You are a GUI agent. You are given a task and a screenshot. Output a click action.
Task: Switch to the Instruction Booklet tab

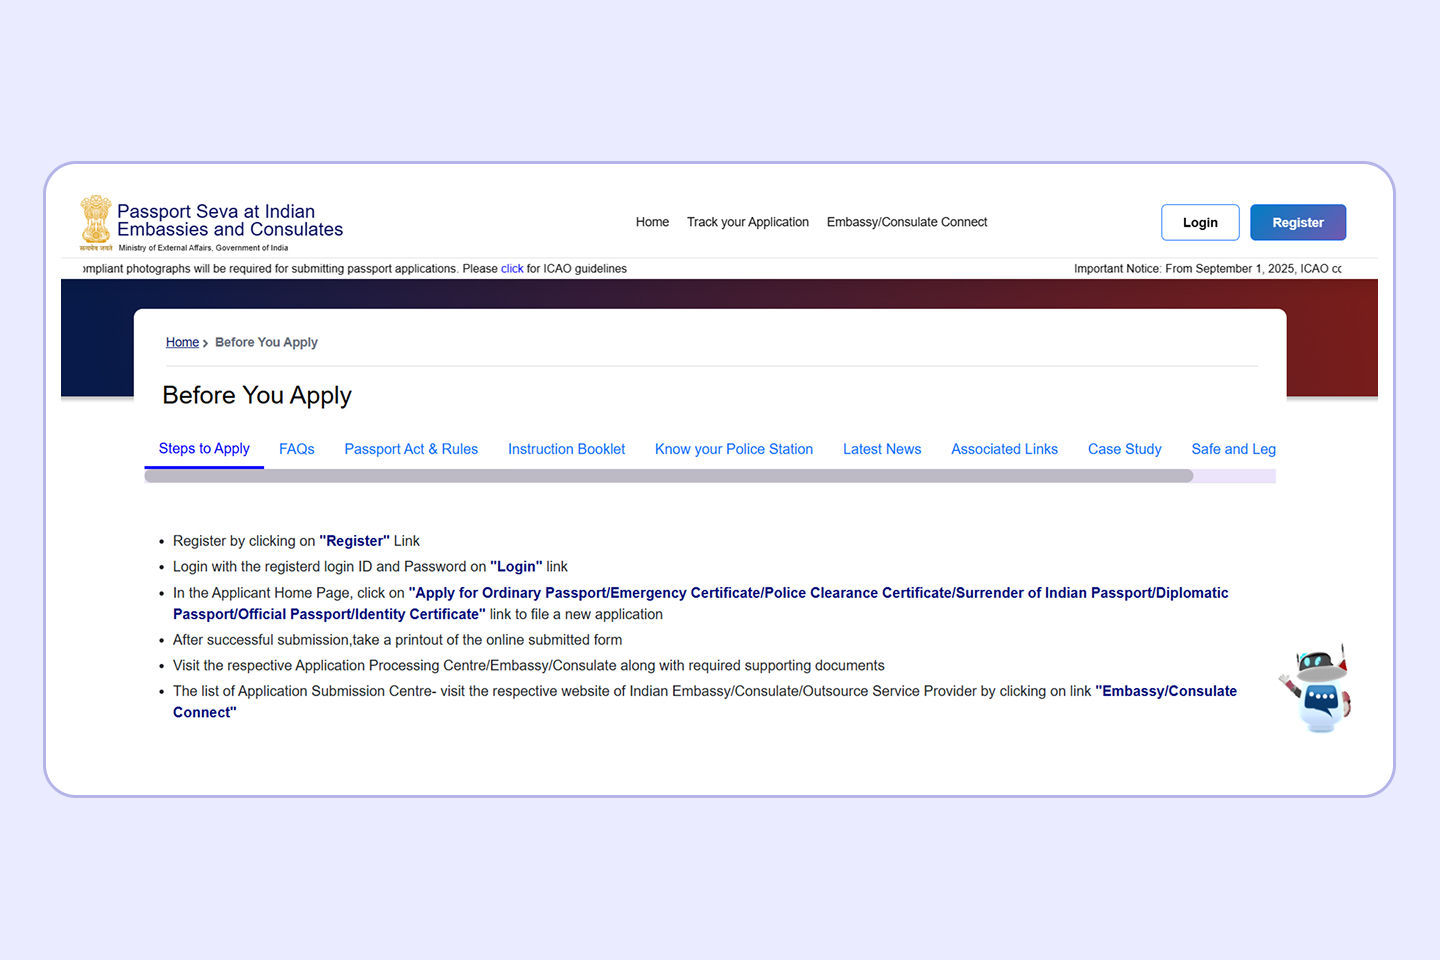(x=566, y=449)
